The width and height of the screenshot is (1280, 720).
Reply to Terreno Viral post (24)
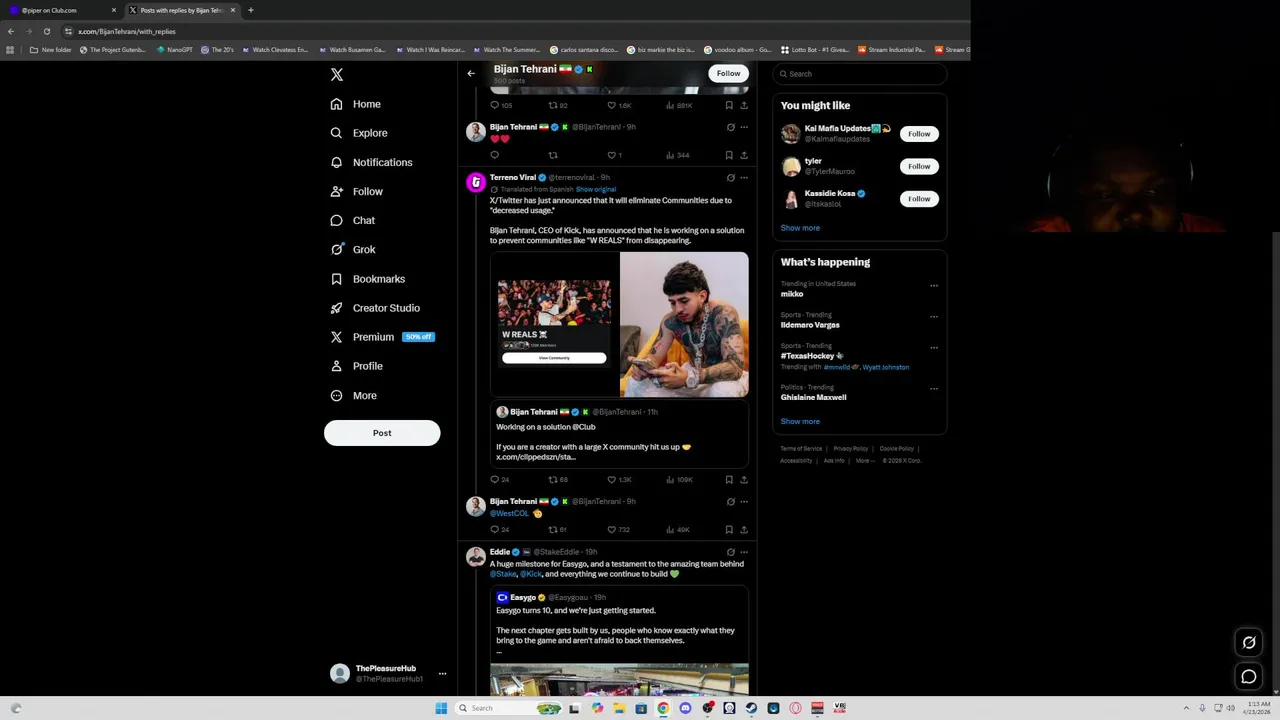(x=499, y=480)
